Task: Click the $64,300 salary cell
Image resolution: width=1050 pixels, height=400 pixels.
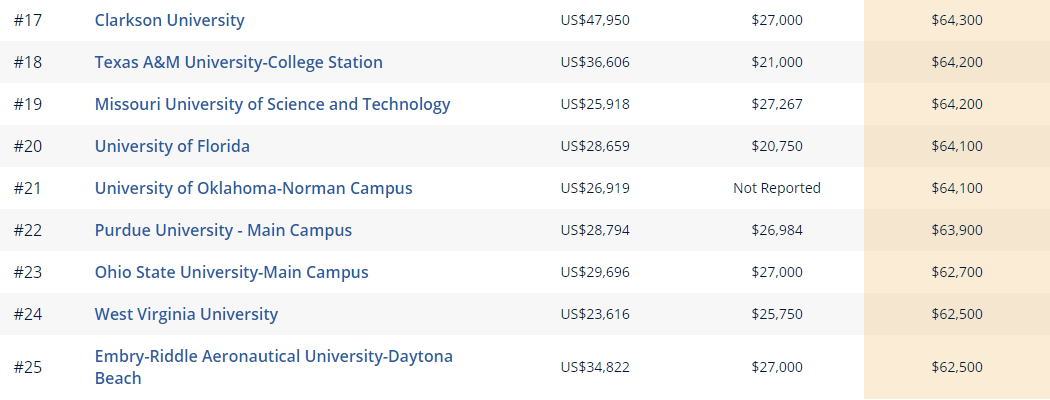Action: click(x=956, y=20)
